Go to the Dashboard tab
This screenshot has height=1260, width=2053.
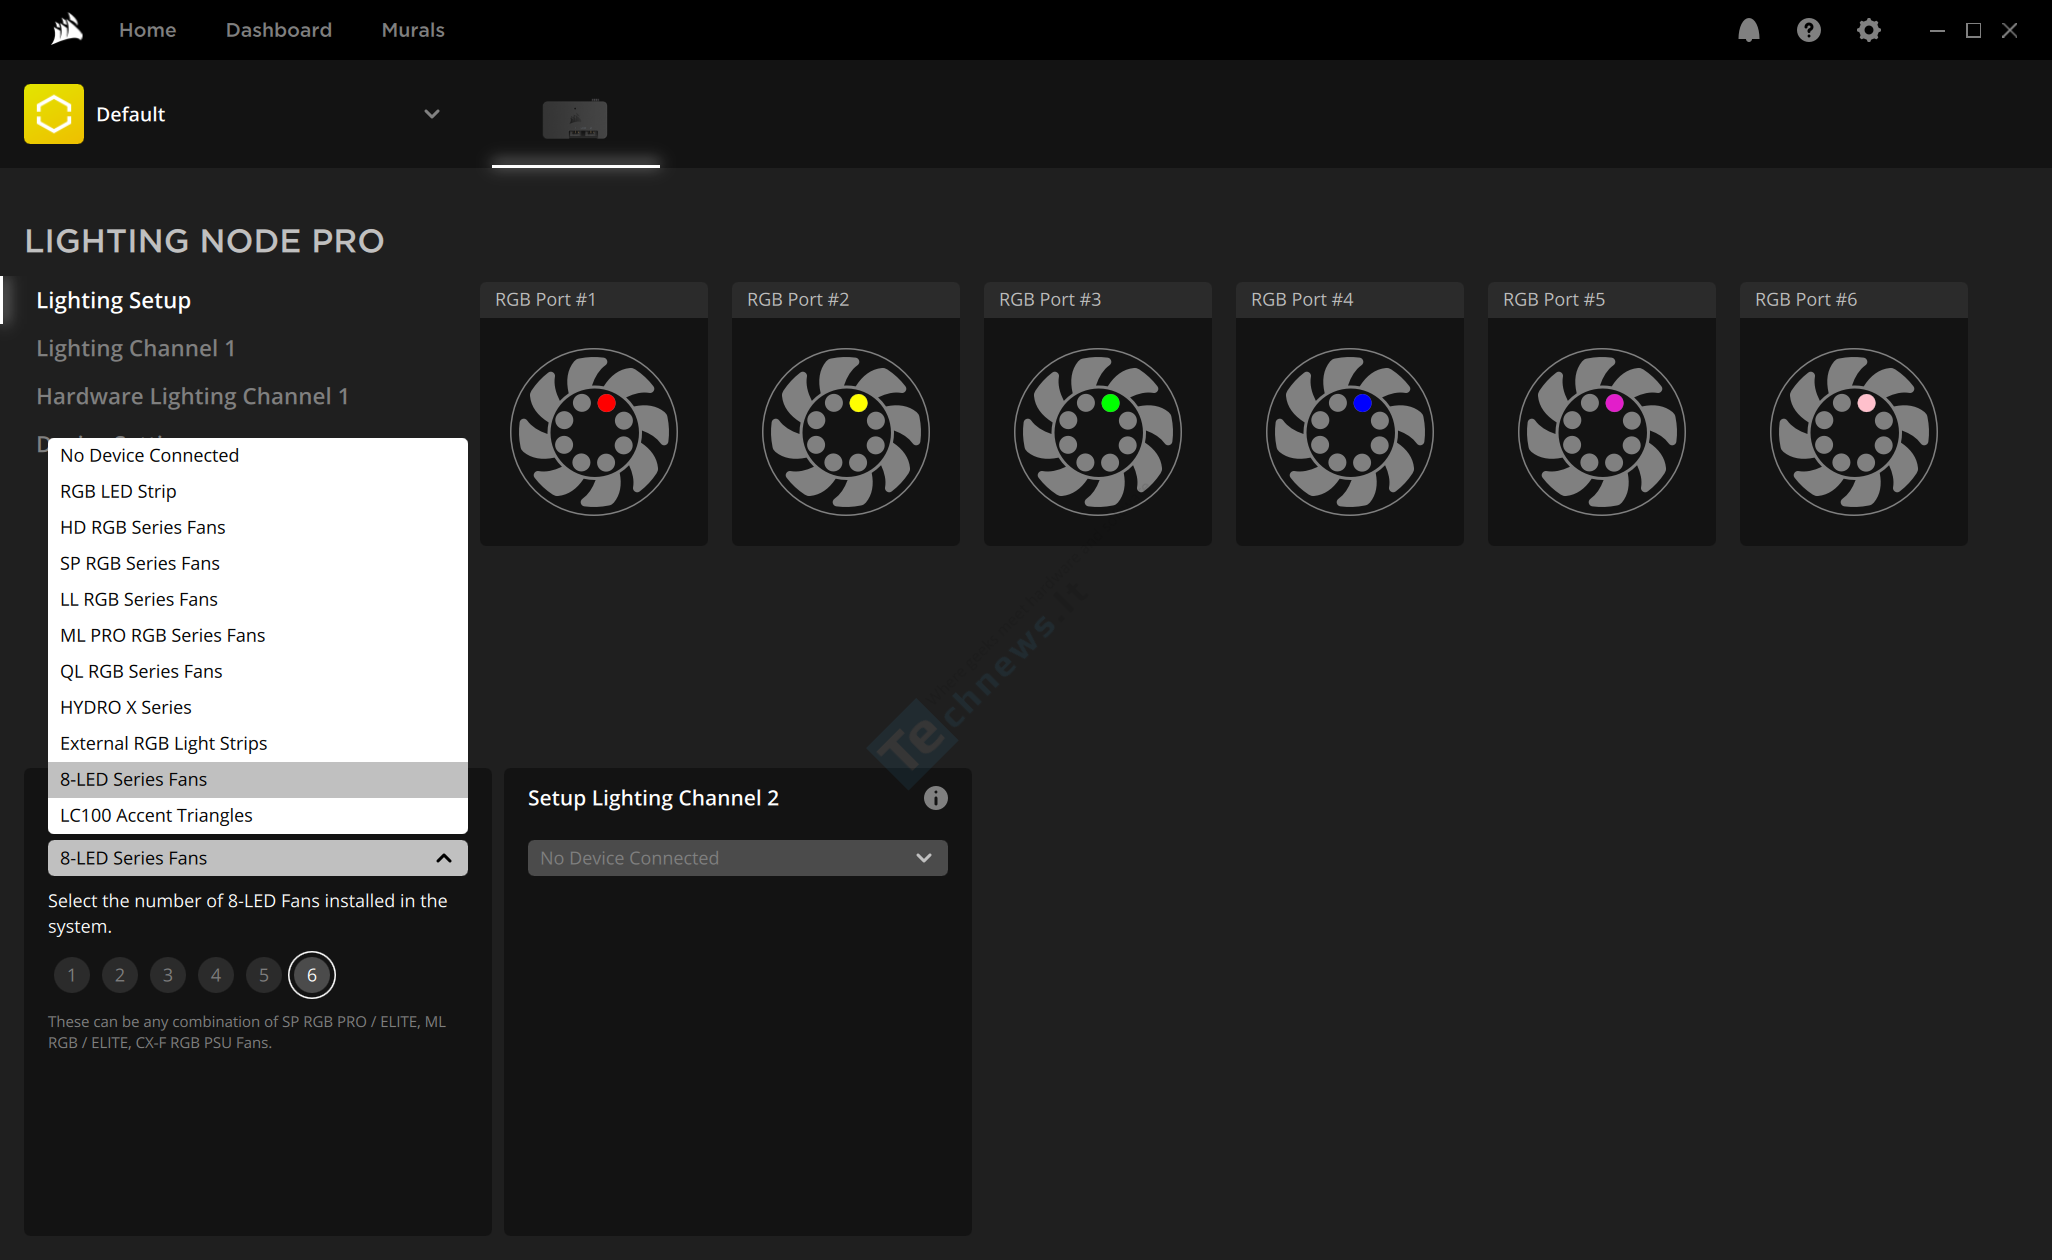279,30
